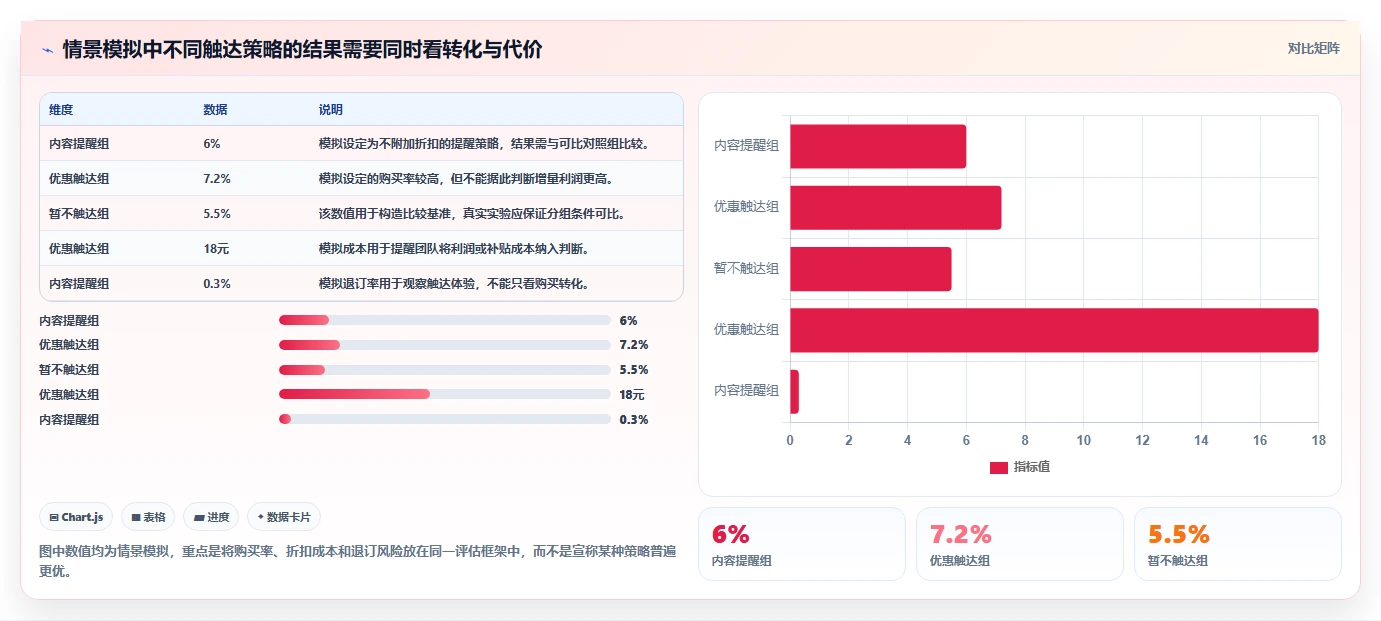Click the progress bar showing 7.2%
This screenshot has width=1381, height=621.
point(445,345)
